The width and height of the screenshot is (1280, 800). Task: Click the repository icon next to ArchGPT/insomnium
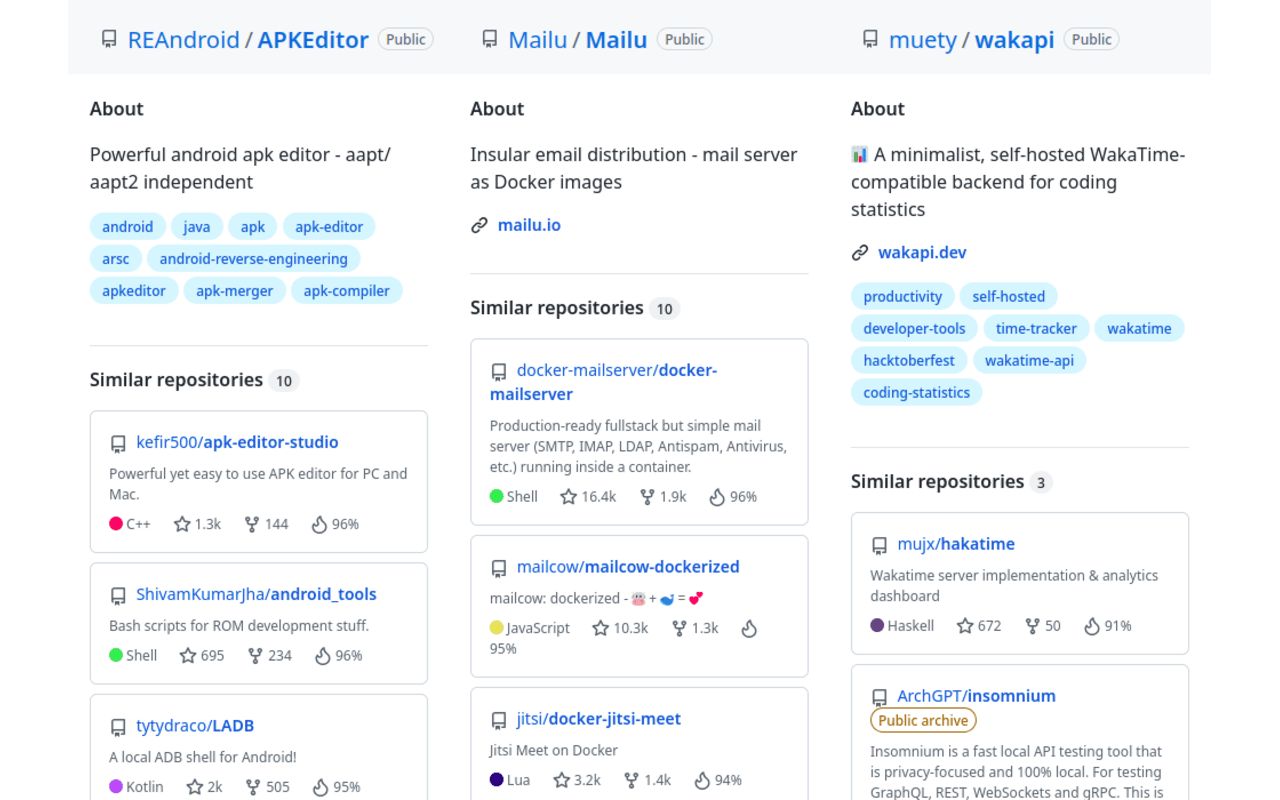(880, 695)
